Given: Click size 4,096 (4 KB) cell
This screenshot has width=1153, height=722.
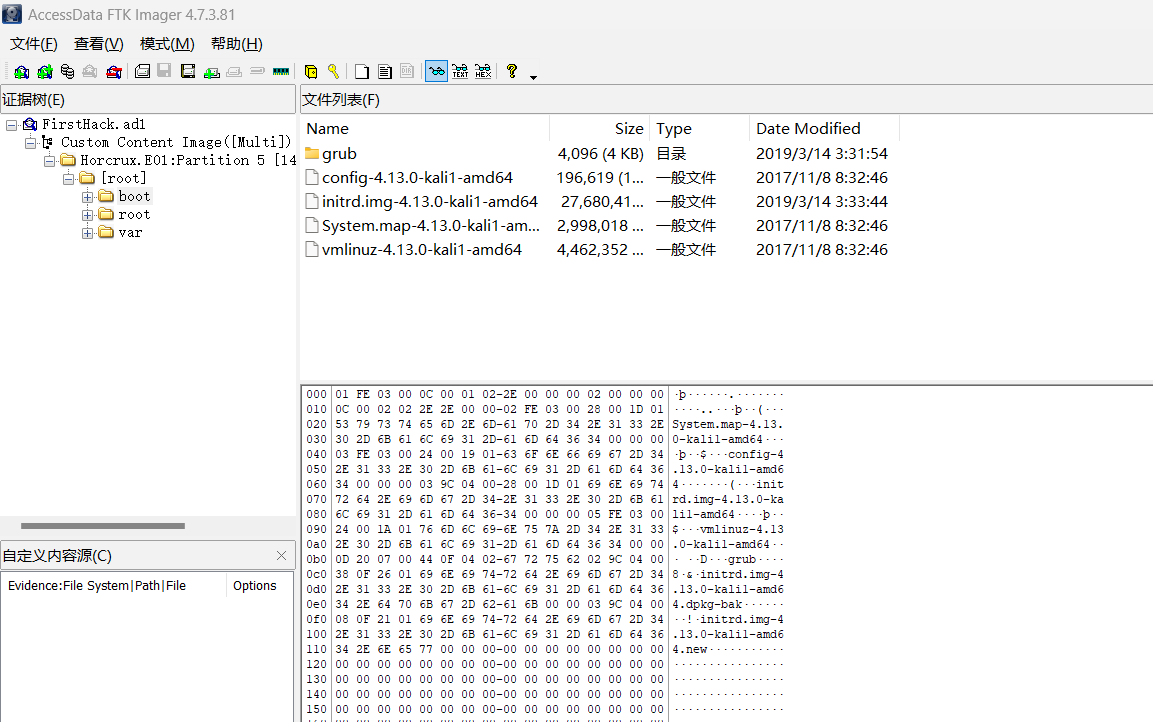Looking at the screenshot, I should coord(600,154).
